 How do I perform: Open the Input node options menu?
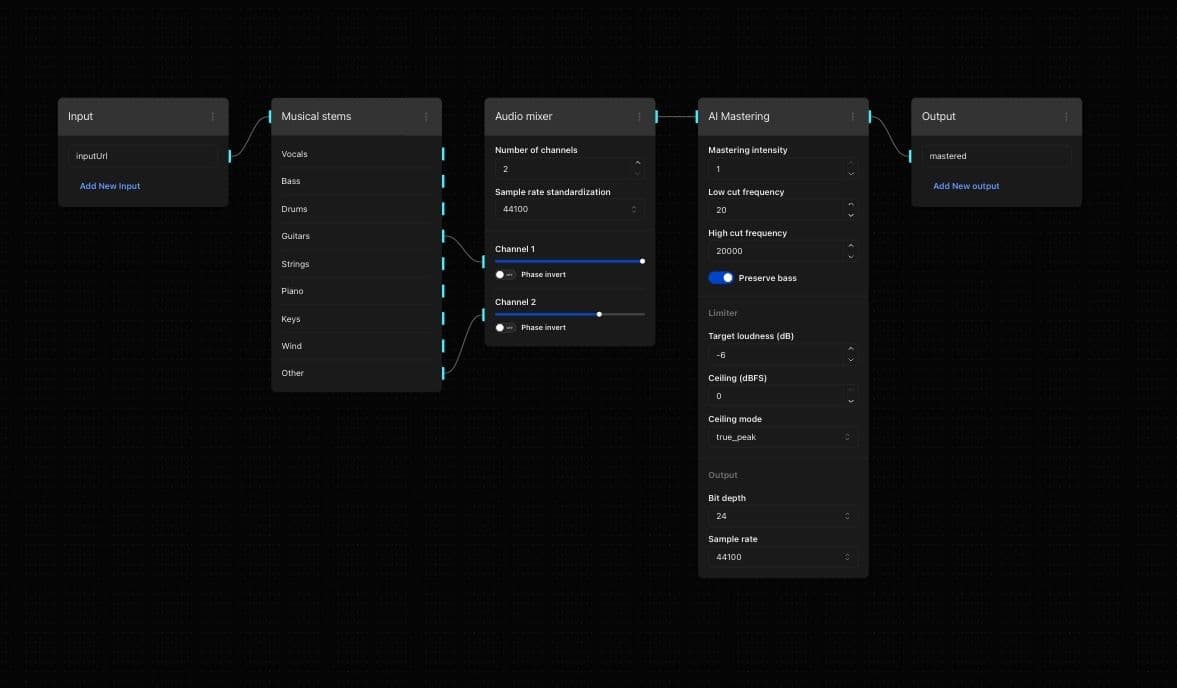pyautogui.click(x=212, y=117)
